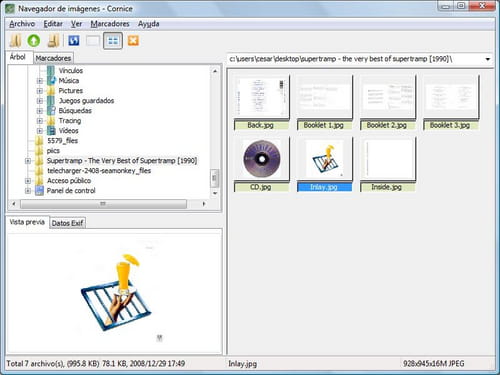The height and width of the screenshot is (375, 500).
Task: Click the blank white toolbar button
Action: [93, 41]
